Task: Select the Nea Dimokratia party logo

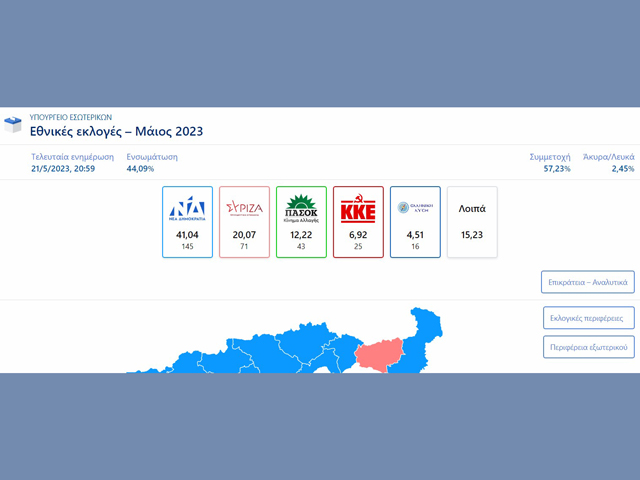Action: coord(187,208)
